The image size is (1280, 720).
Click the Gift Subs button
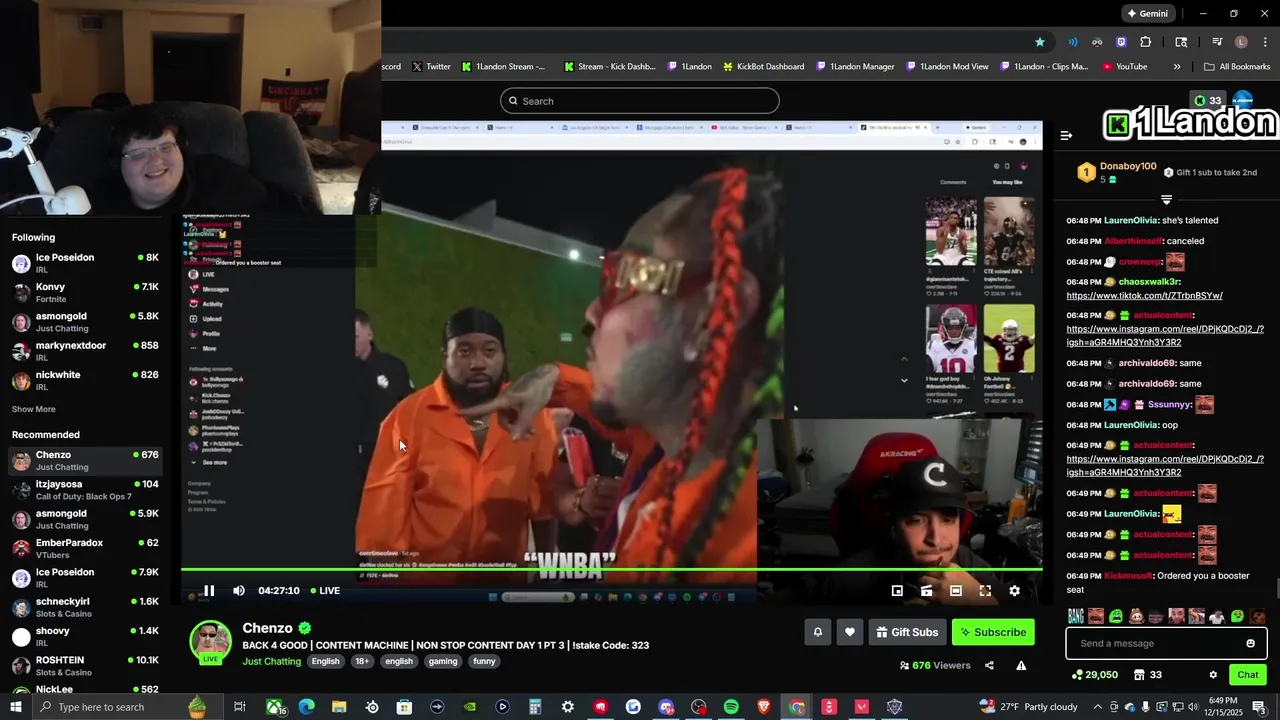[x=908, y=632]
